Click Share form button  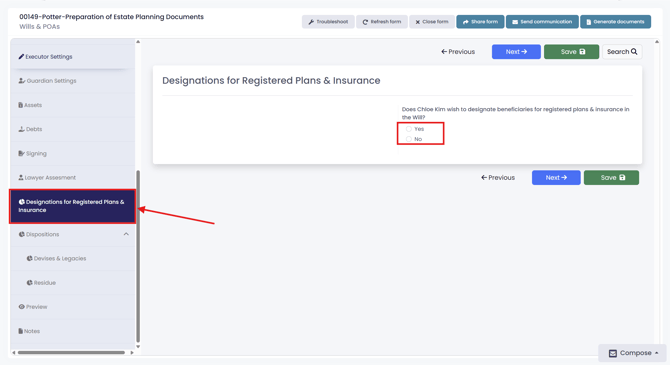click(480, 22)
